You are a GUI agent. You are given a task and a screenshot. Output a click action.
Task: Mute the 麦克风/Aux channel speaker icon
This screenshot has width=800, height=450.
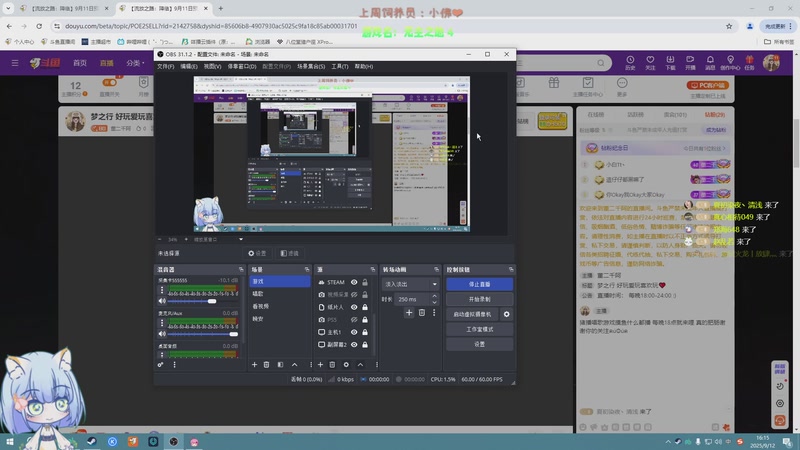tap(162, 334)
